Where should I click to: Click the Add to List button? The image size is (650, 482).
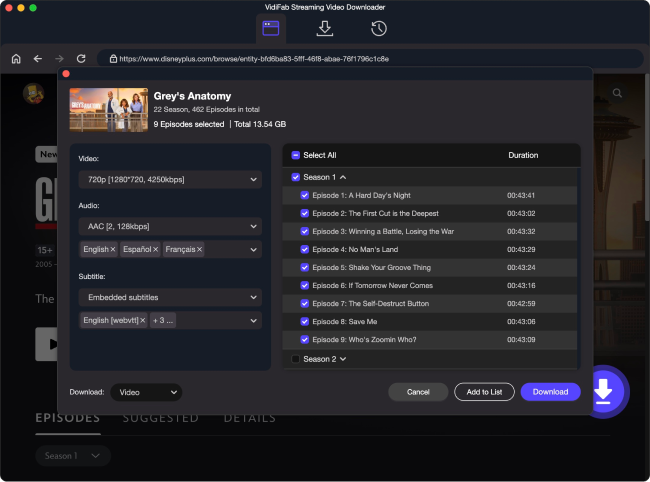pyautogui.click(x=484, y=392)
